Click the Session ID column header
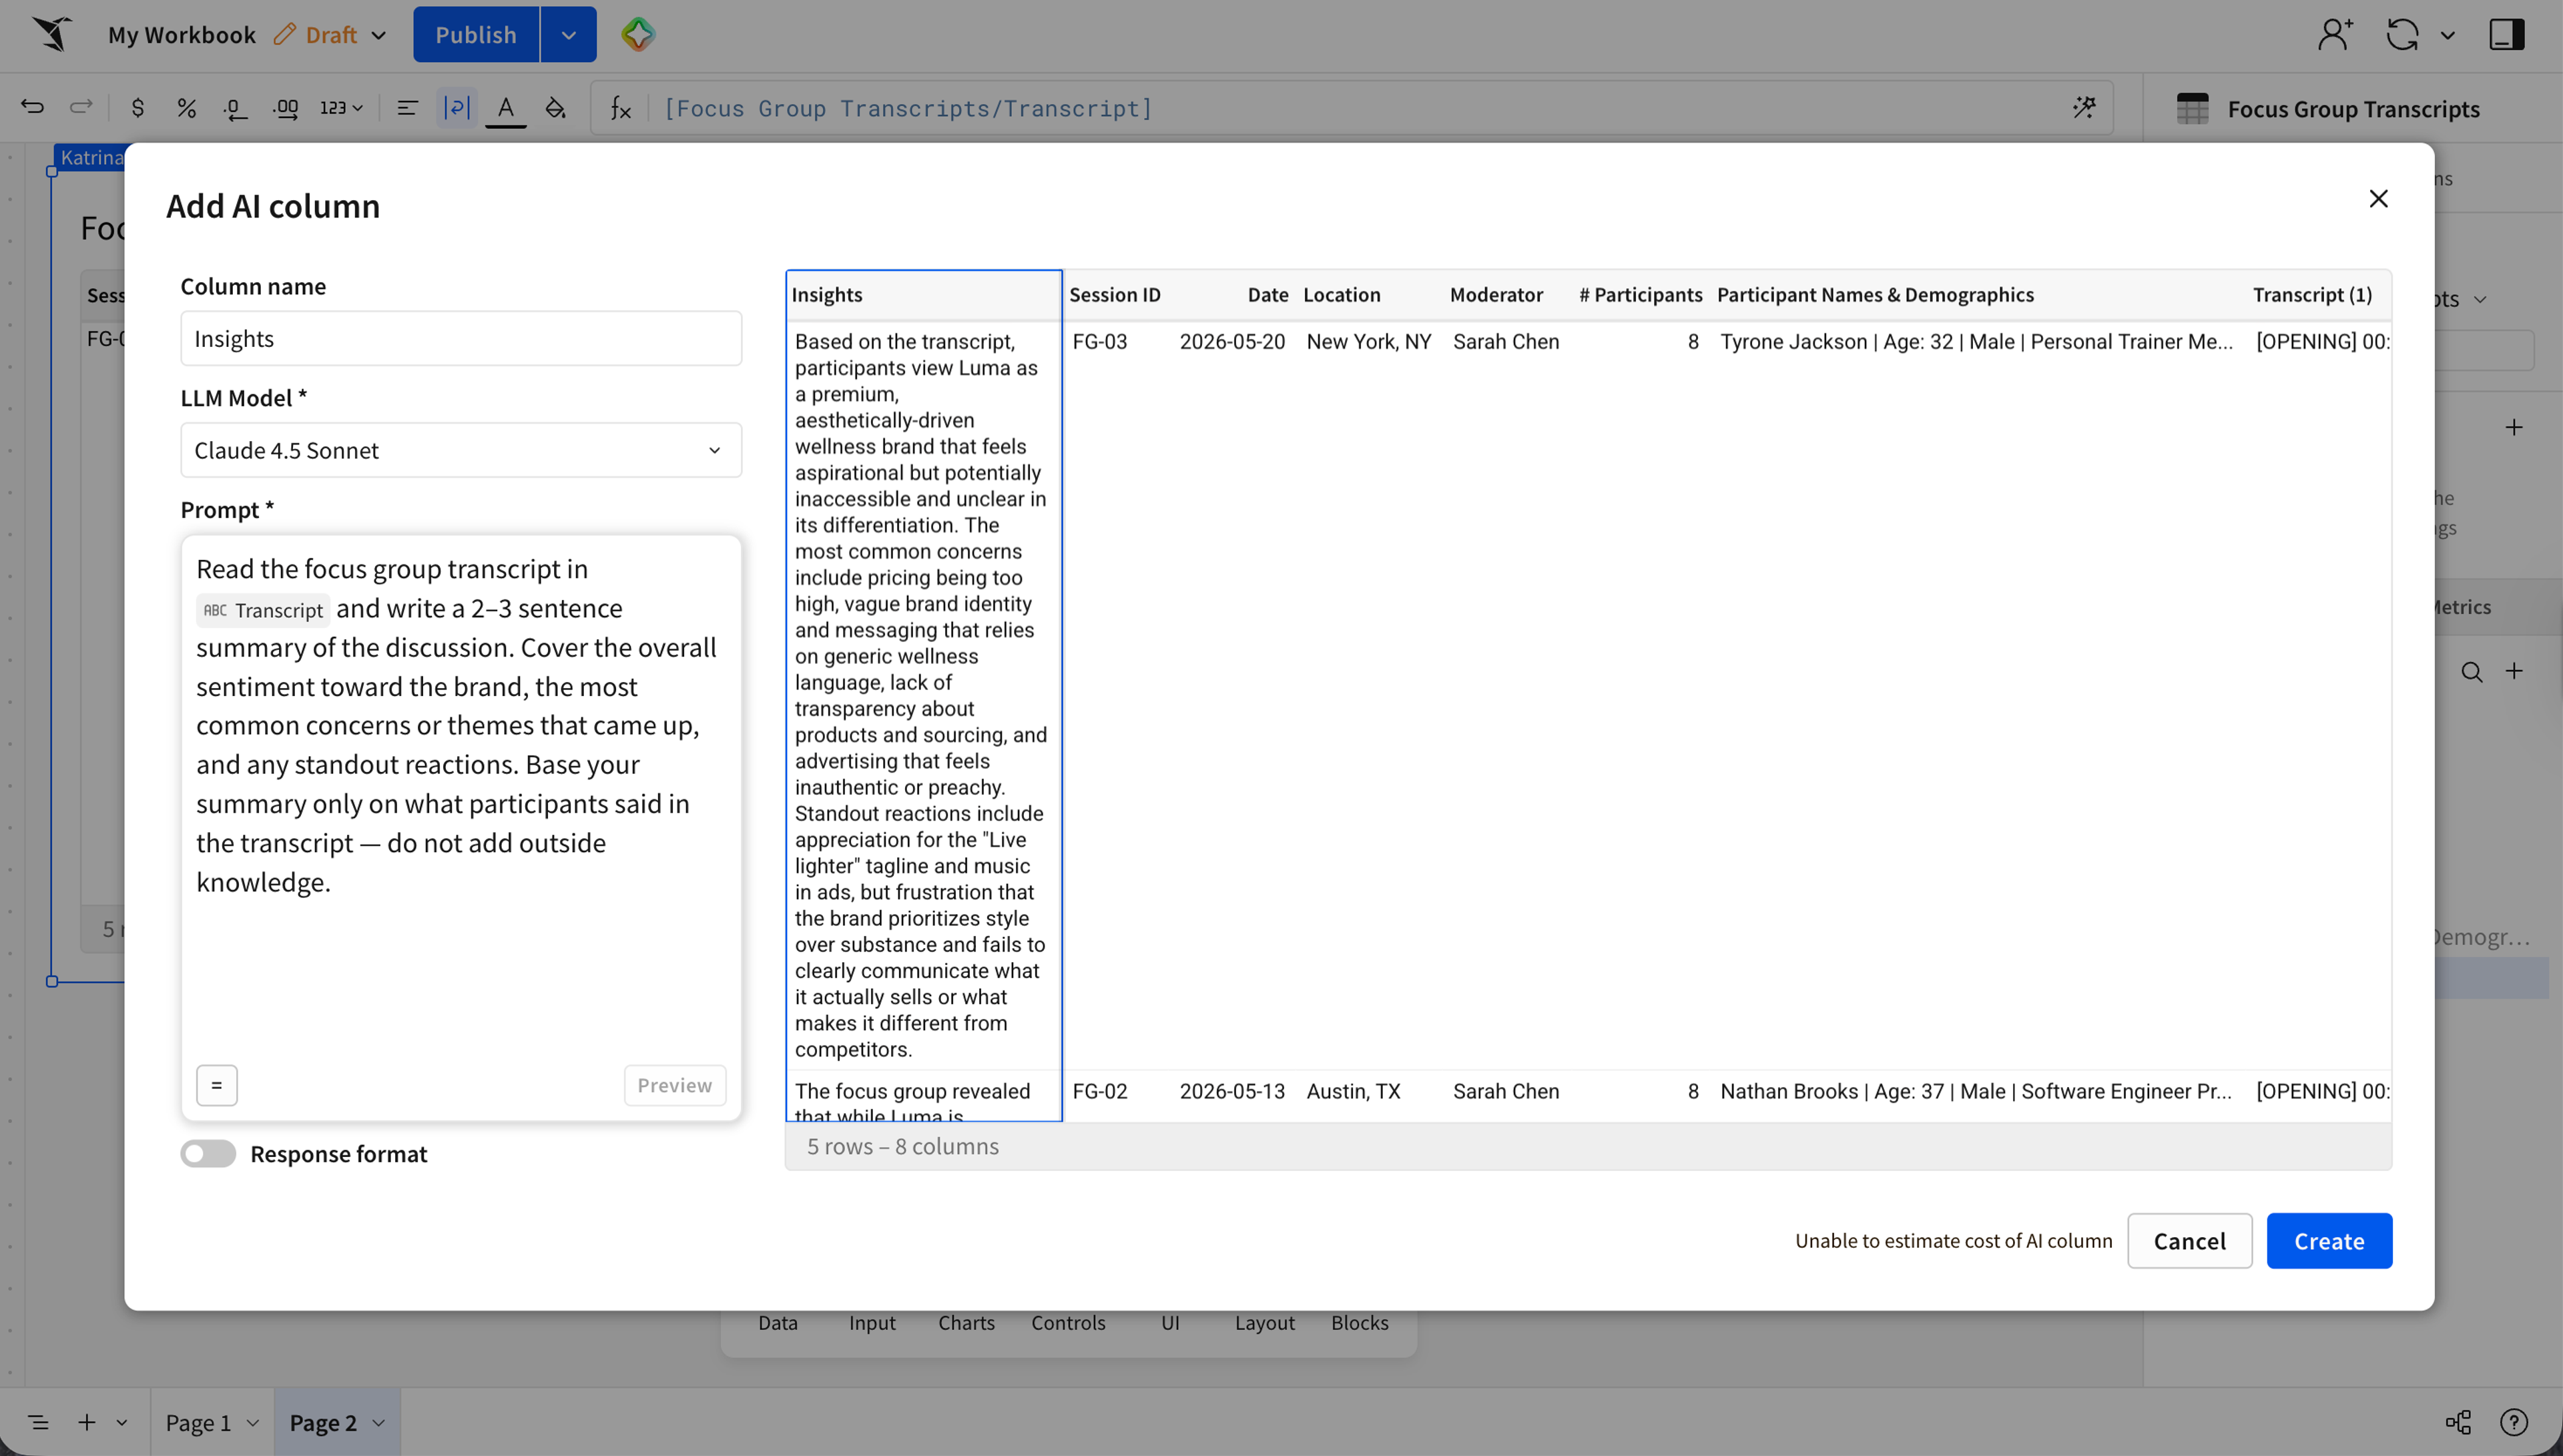Image resolution: width=2563 pixels, height=1456 pixels. click(x=1115, y=295)
